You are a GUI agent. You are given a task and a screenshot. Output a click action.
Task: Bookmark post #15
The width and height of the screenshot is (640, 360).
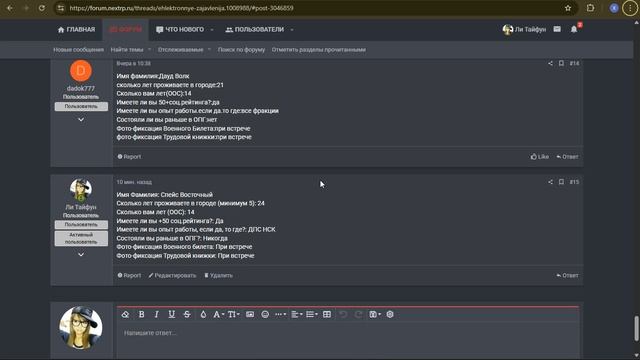coord(561,182)
